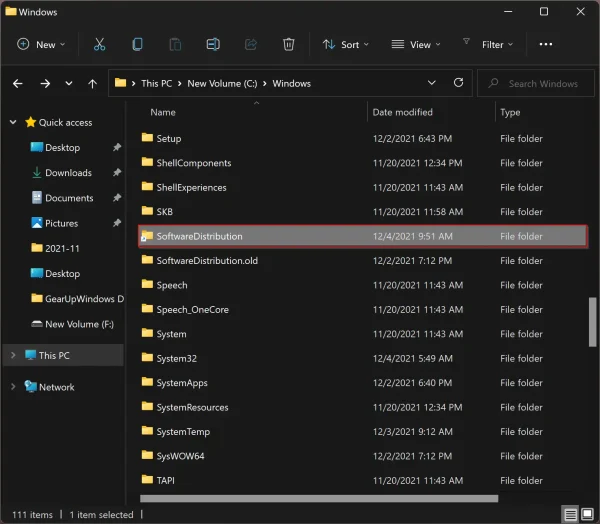Click the Setup folder icon
The image size is (600, 524).
coord(147,137)
